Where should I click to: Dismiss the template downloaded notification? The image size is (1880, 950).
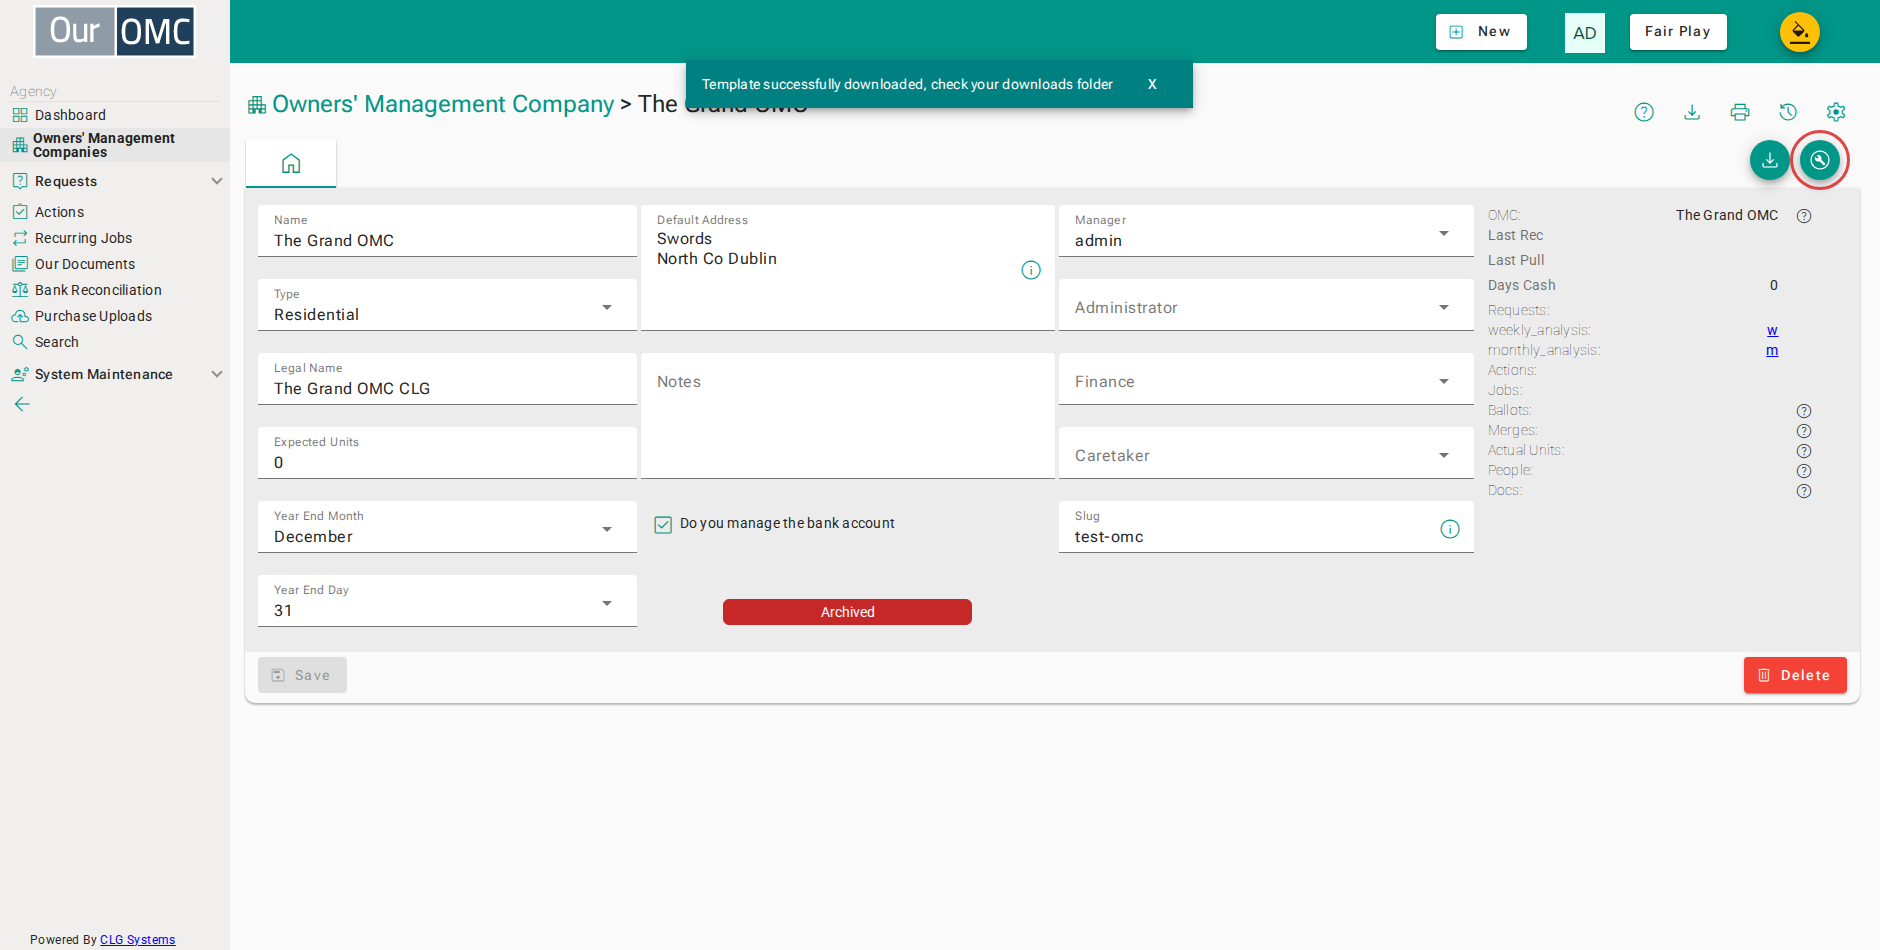tap(1152, 84)
